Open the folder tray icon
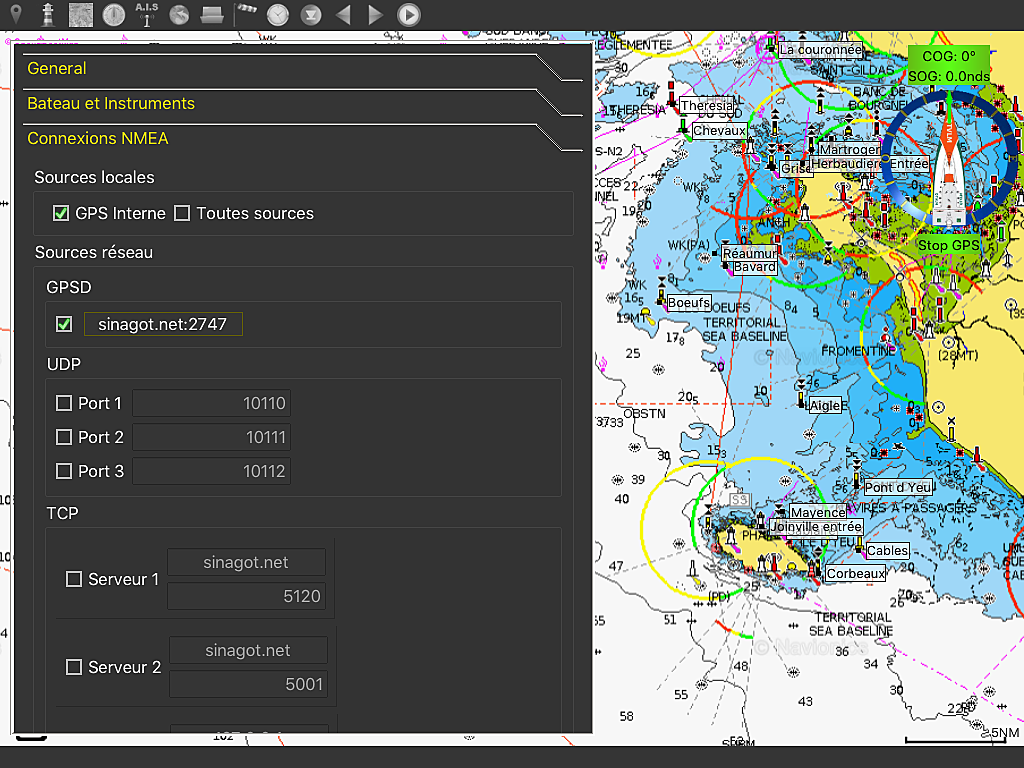1024x768 pixels. (212, 15)
